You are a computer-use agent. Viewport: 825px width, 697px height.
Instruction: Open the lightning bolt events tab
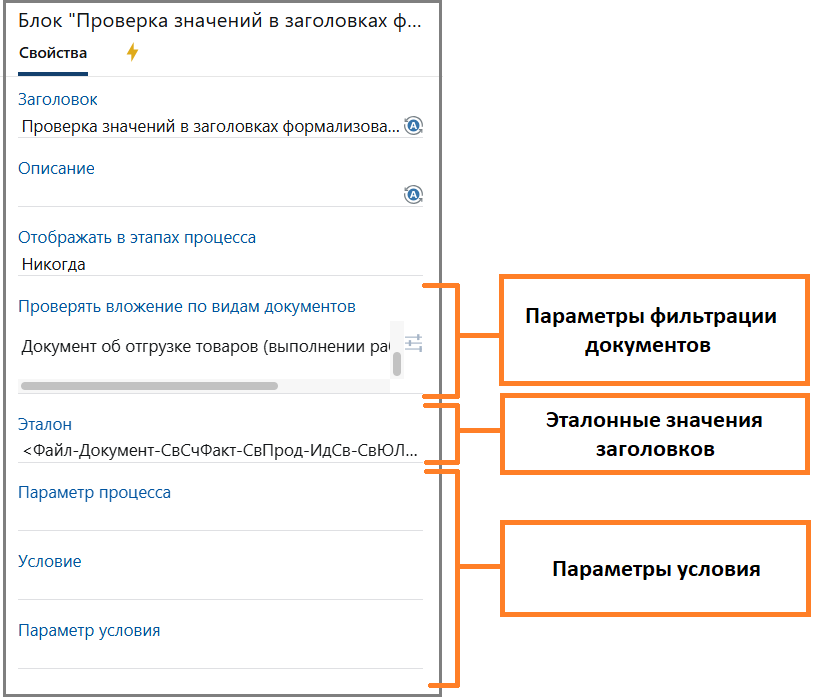click(x=132, y=54)
